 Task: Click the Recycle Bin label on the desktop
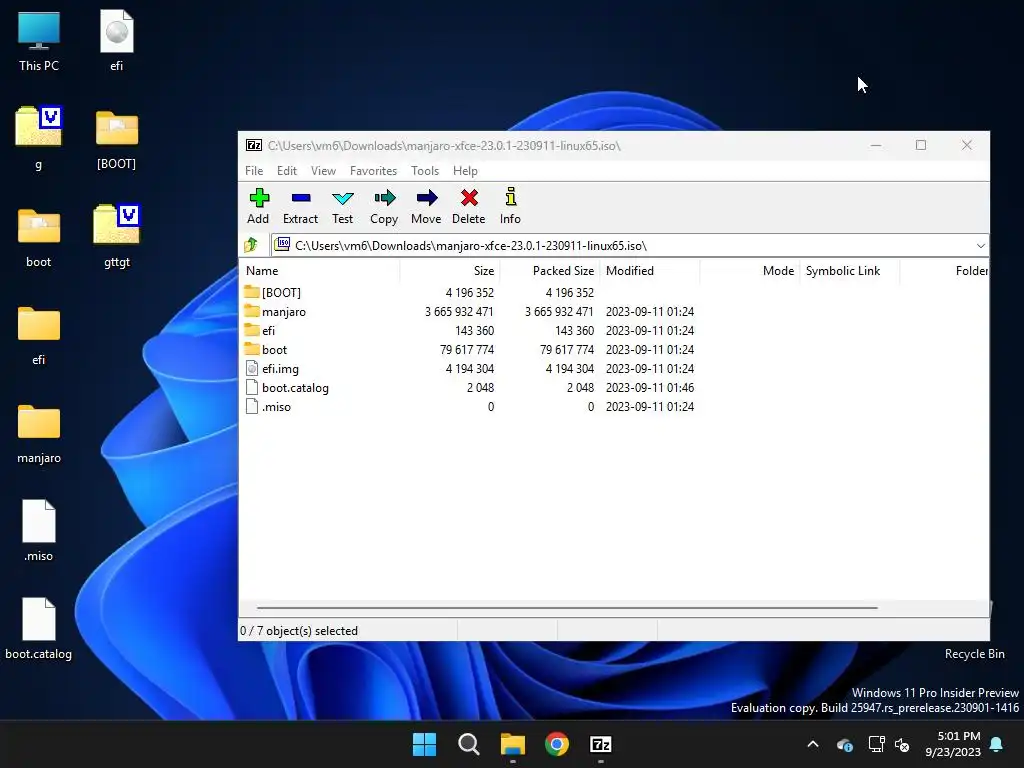point(974,654)
